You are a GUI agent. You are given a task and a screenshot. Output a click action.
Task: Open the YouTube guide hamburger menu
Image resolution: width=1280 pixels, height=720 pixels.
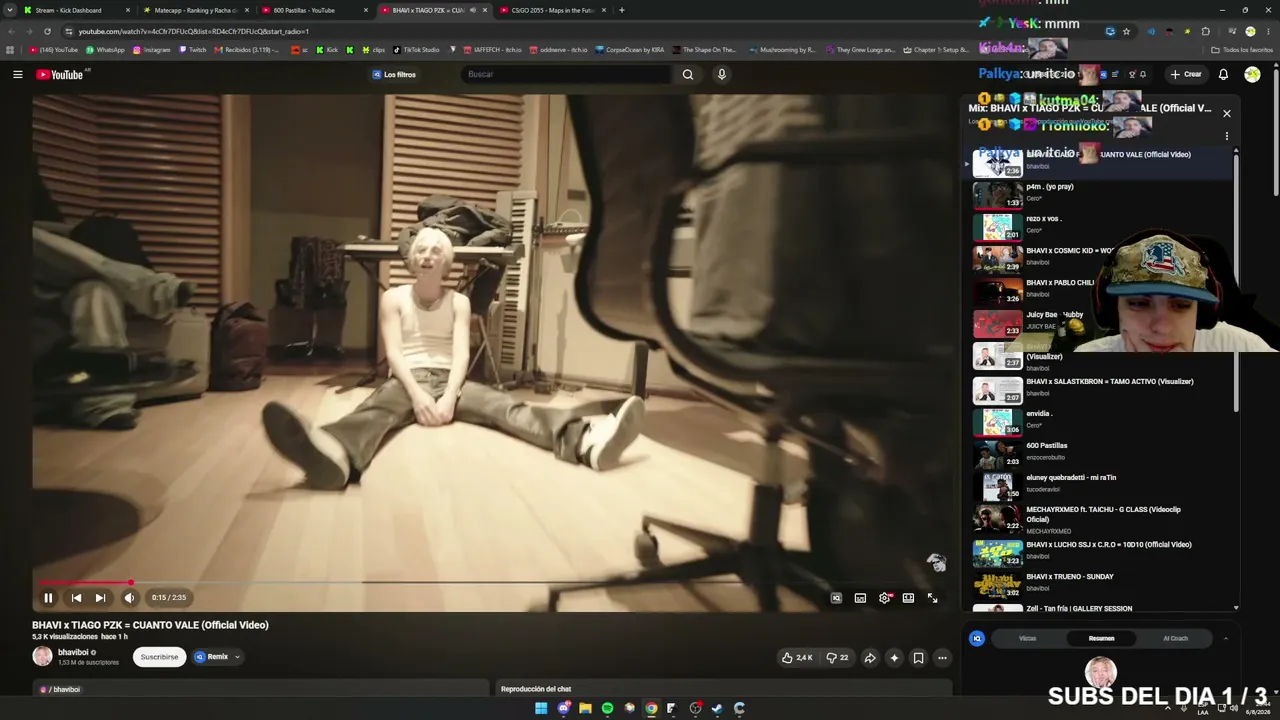click(17, 74)
